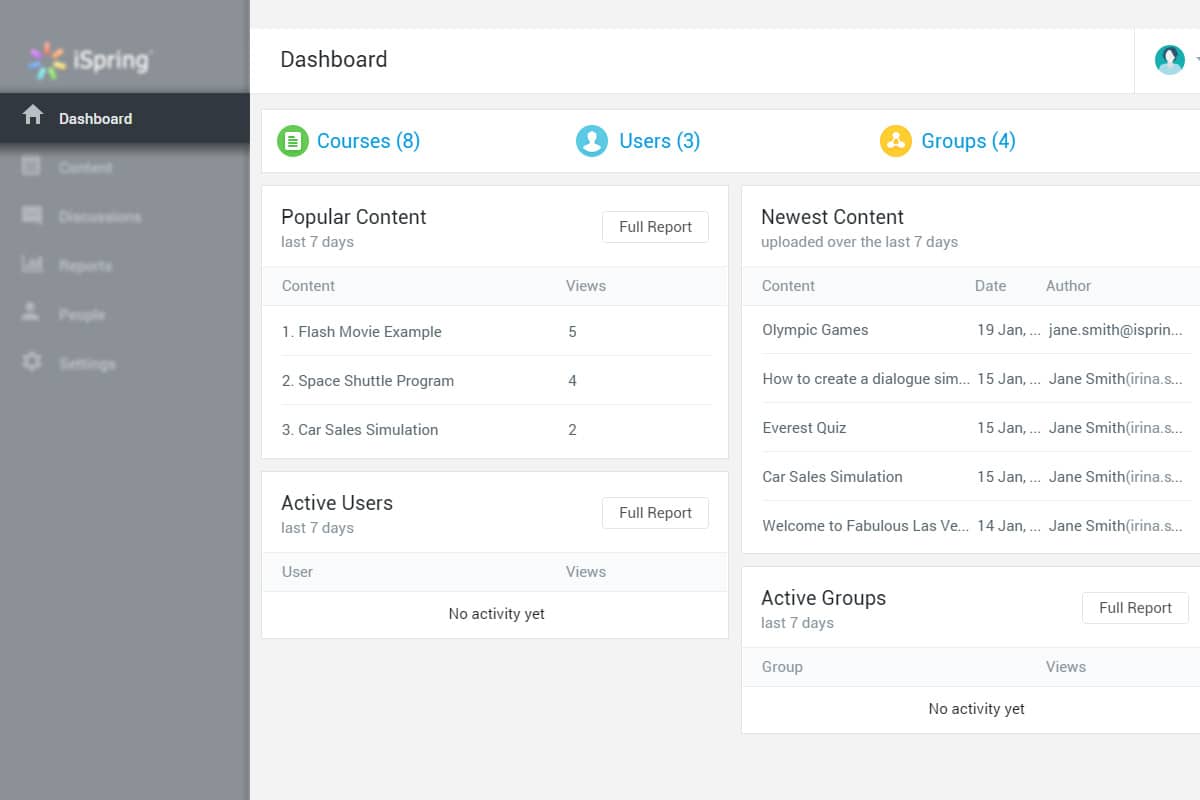The image size is (1200, 800).
Task: Click the User header in Active Users
Action: tap(297, 572)
